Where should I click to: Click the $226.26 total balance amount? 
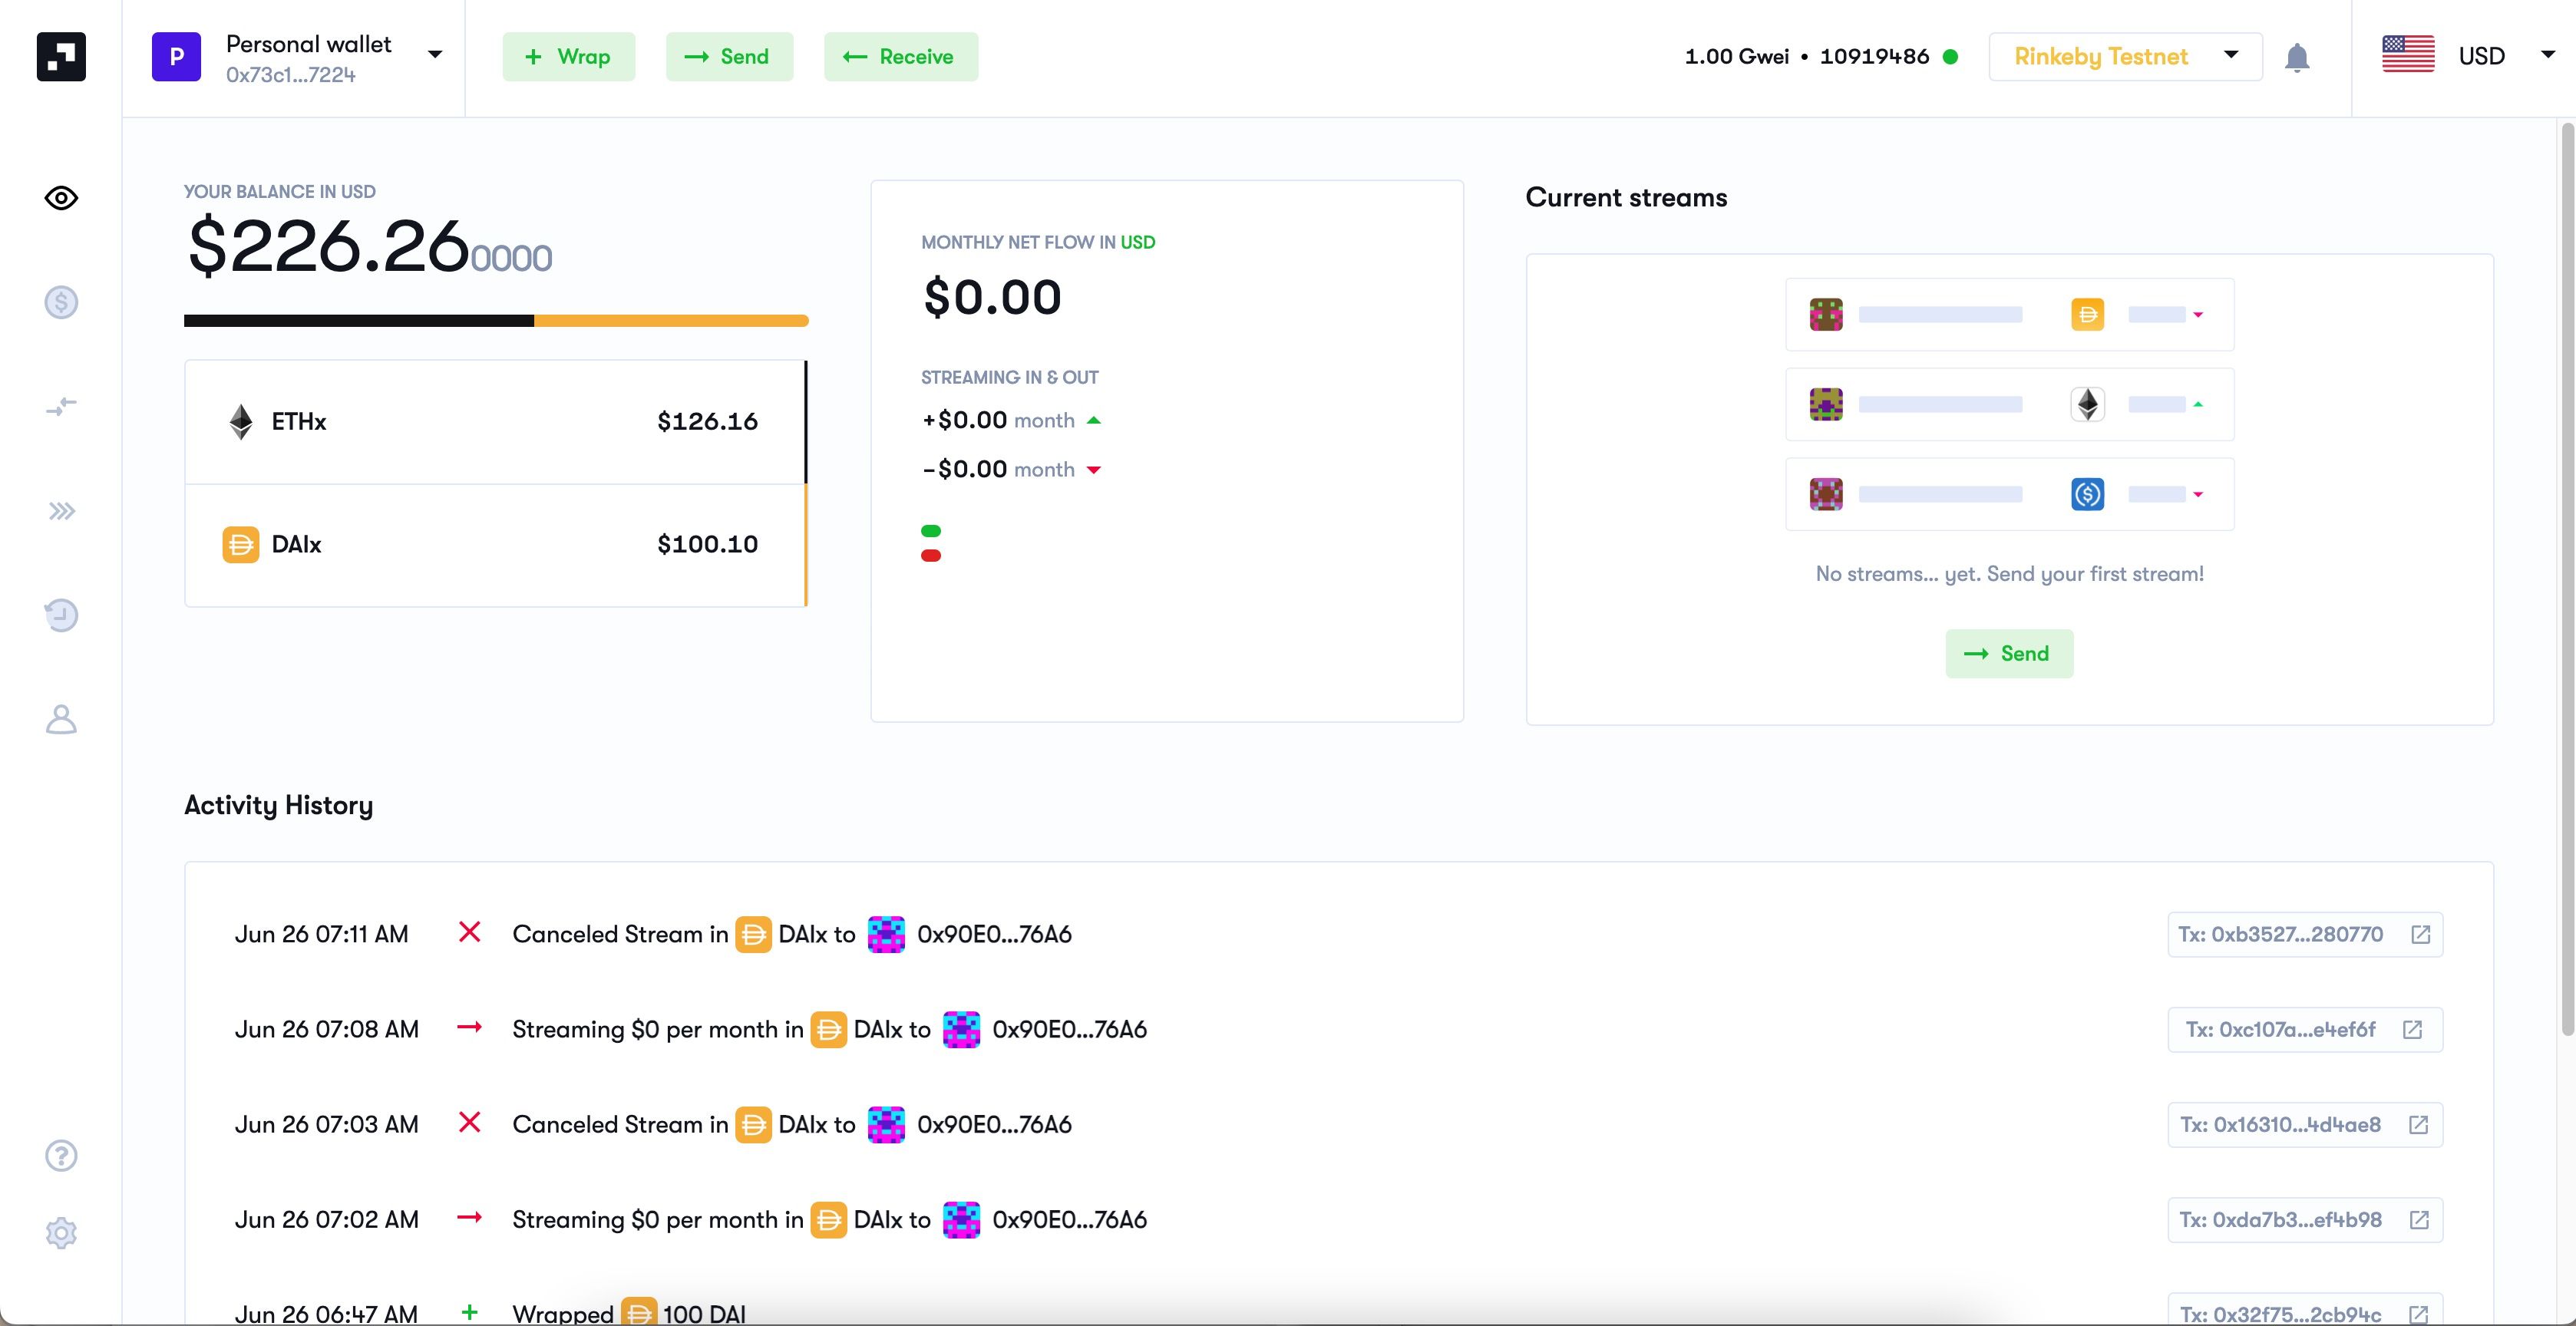click(x=369, y=246)
